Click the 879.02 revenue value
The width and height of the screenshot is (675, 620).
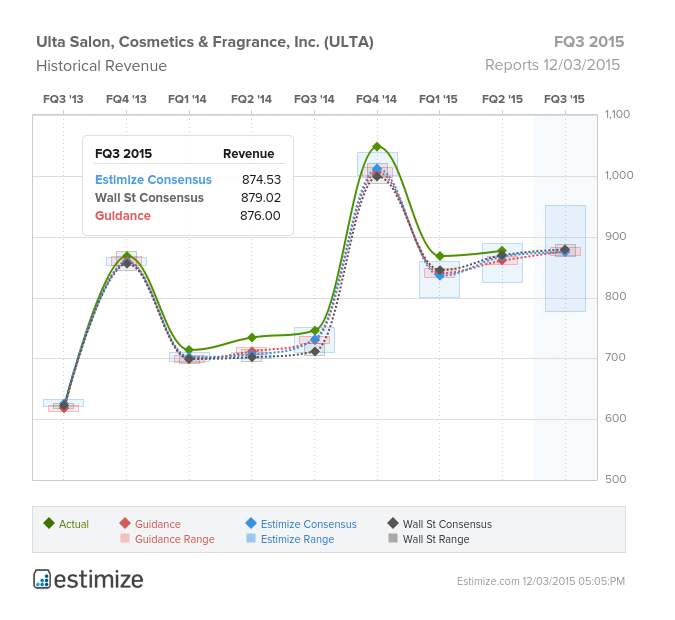pyautogui.click(x=261, y=198)
